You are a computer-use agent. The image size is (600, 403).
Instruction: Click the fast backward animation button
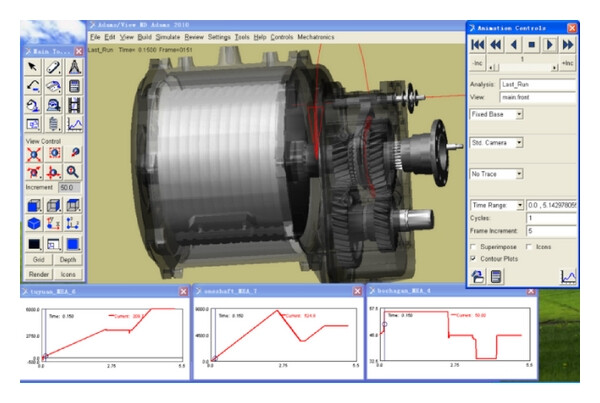tap(496, 45)
